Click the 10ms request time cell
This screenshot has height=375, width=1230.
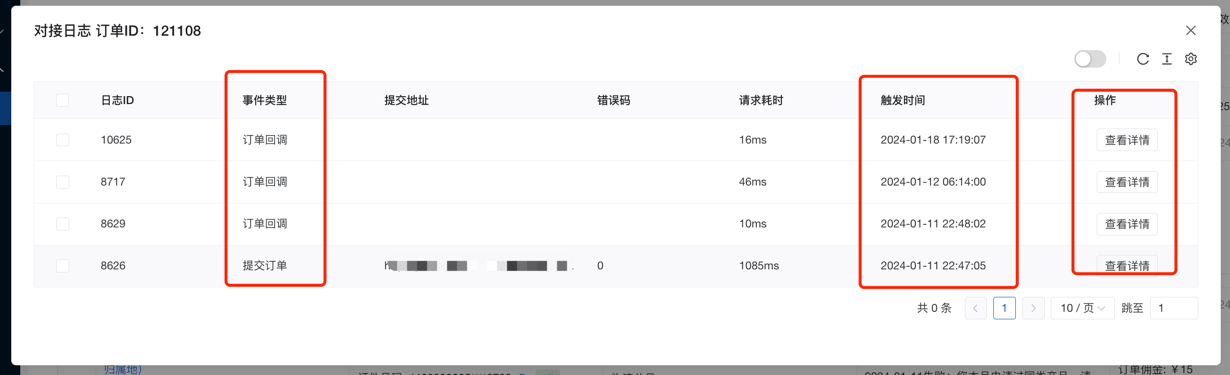[x=753, y=224]
